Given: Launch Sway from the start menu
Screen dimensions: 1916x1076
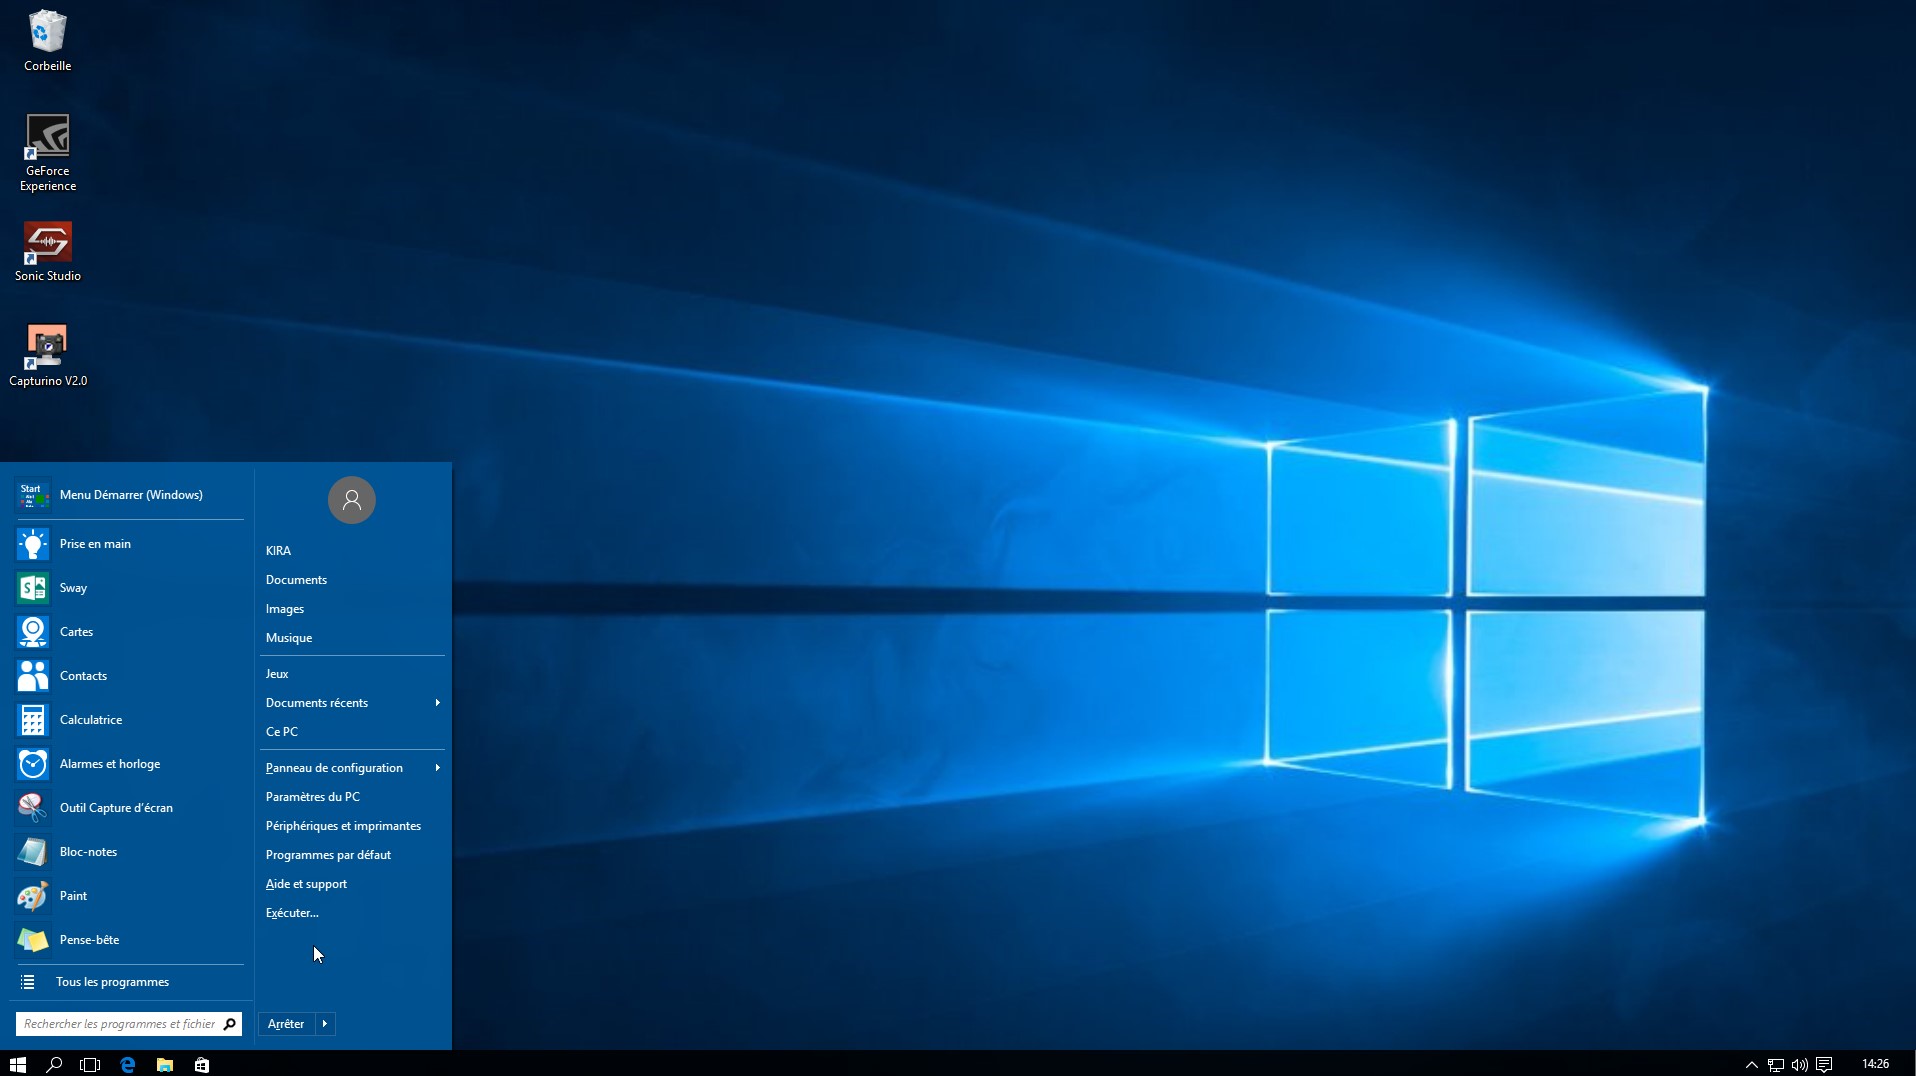Looking at the screenshot, I should (129, 588).
